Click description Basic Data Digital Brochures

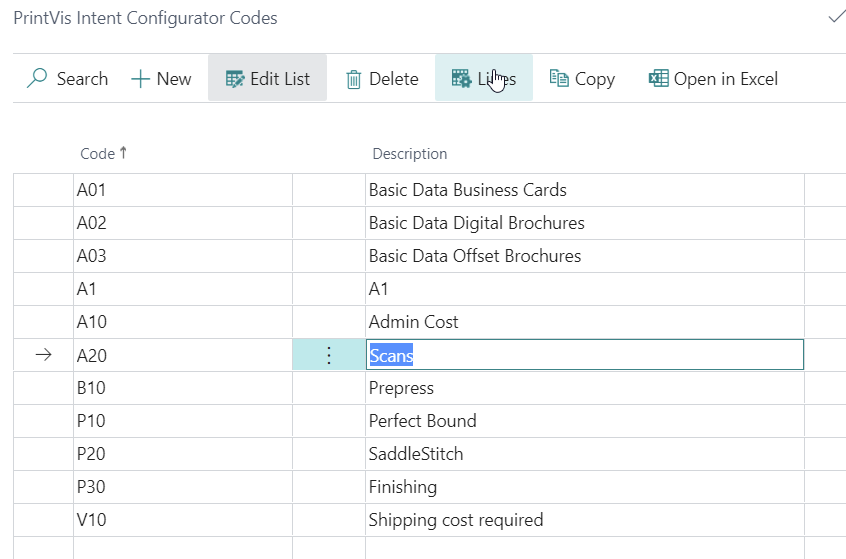click(476, 223)
